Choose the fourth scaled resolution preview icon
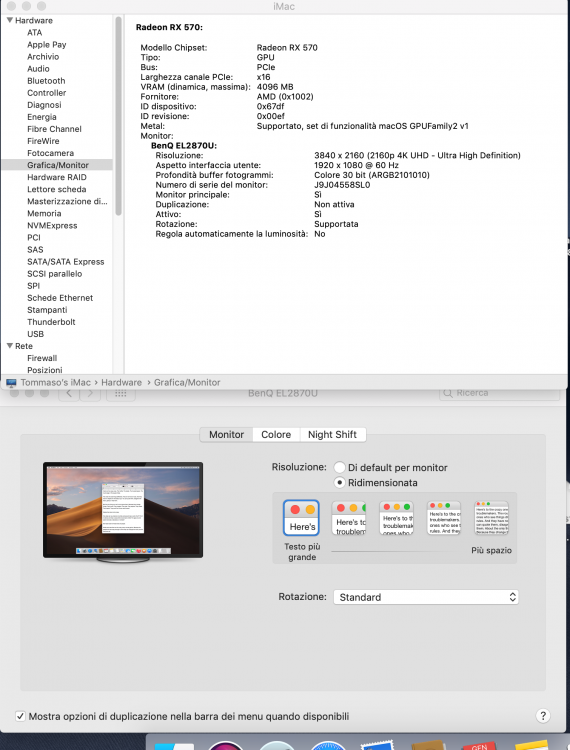570x750 pixels. pyautogui.click(x=444, y=518)
